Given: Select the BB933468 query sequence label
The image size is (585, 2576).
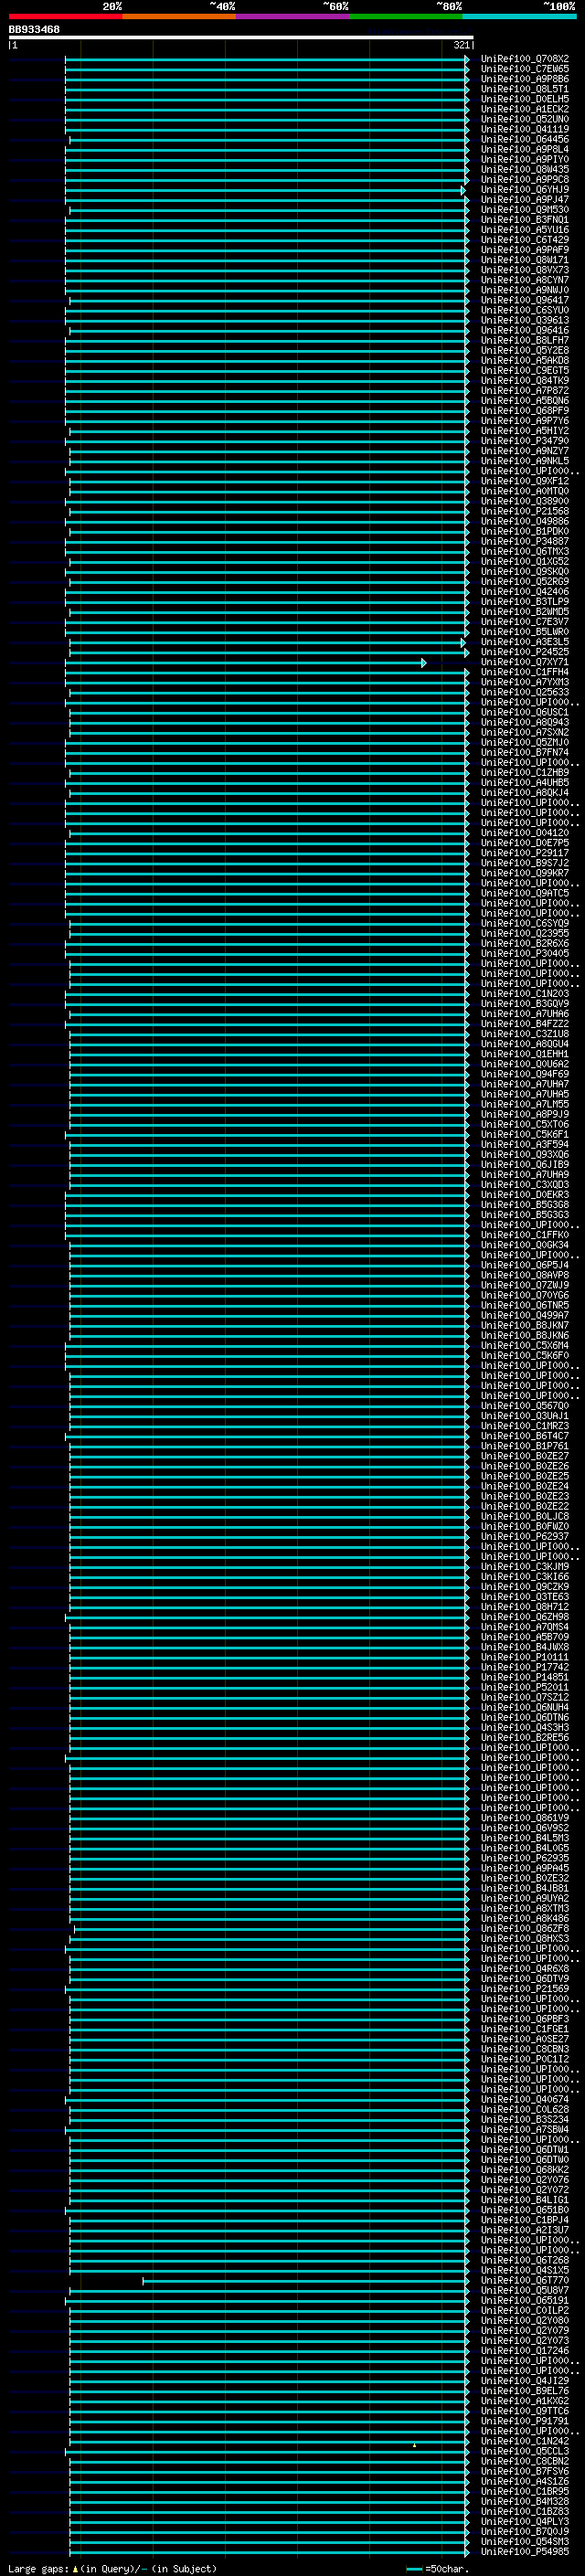Looking at the screenshot, I should pyautogui.click(x=34, y=30).
